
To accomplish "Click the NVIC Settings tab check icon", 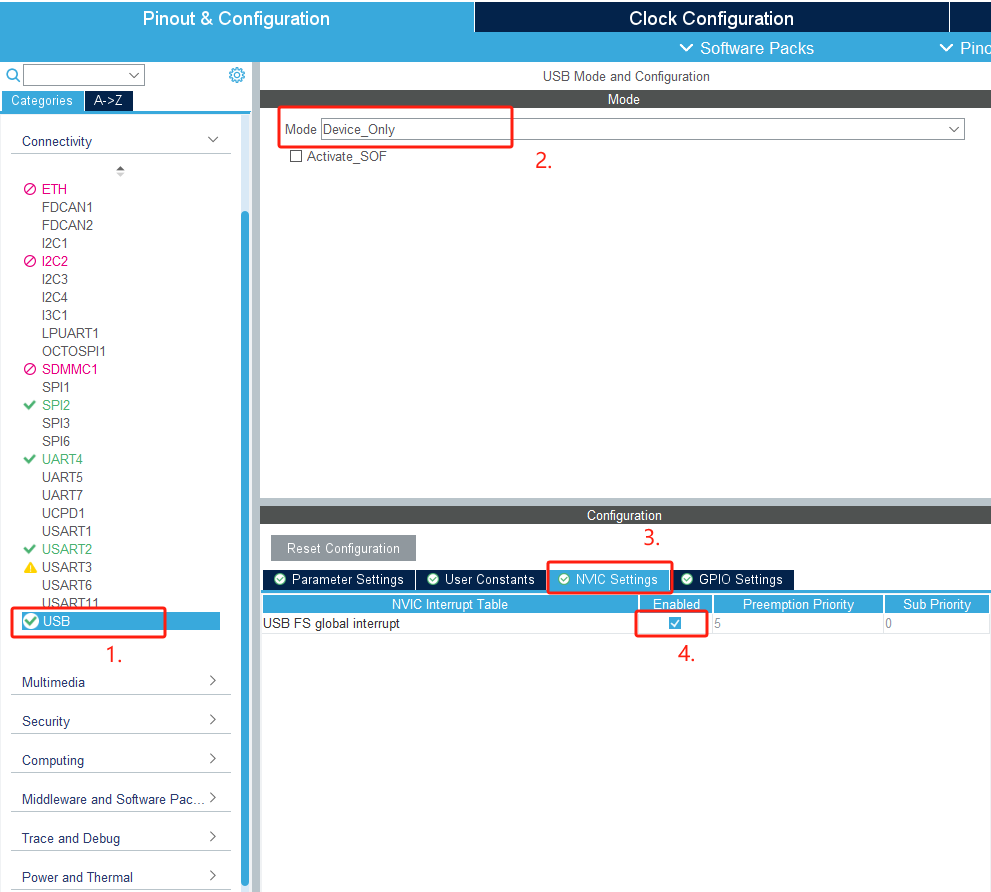I will 564,579.
